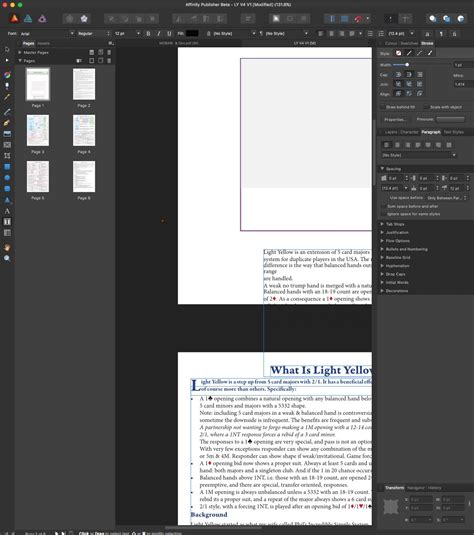Viewport: 474px width, 535px height.
Task: Select align stroke to center option
Action: 399,93
